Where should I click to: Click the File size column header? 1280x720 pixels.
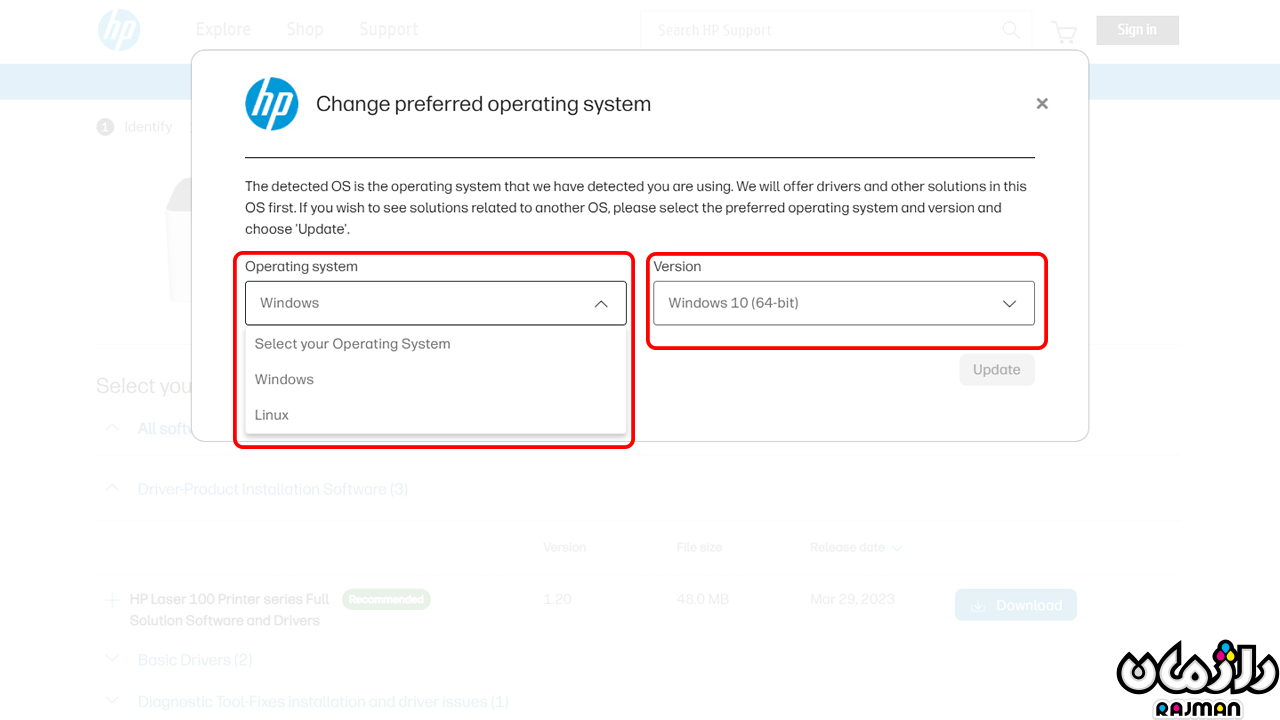[699, 548]
